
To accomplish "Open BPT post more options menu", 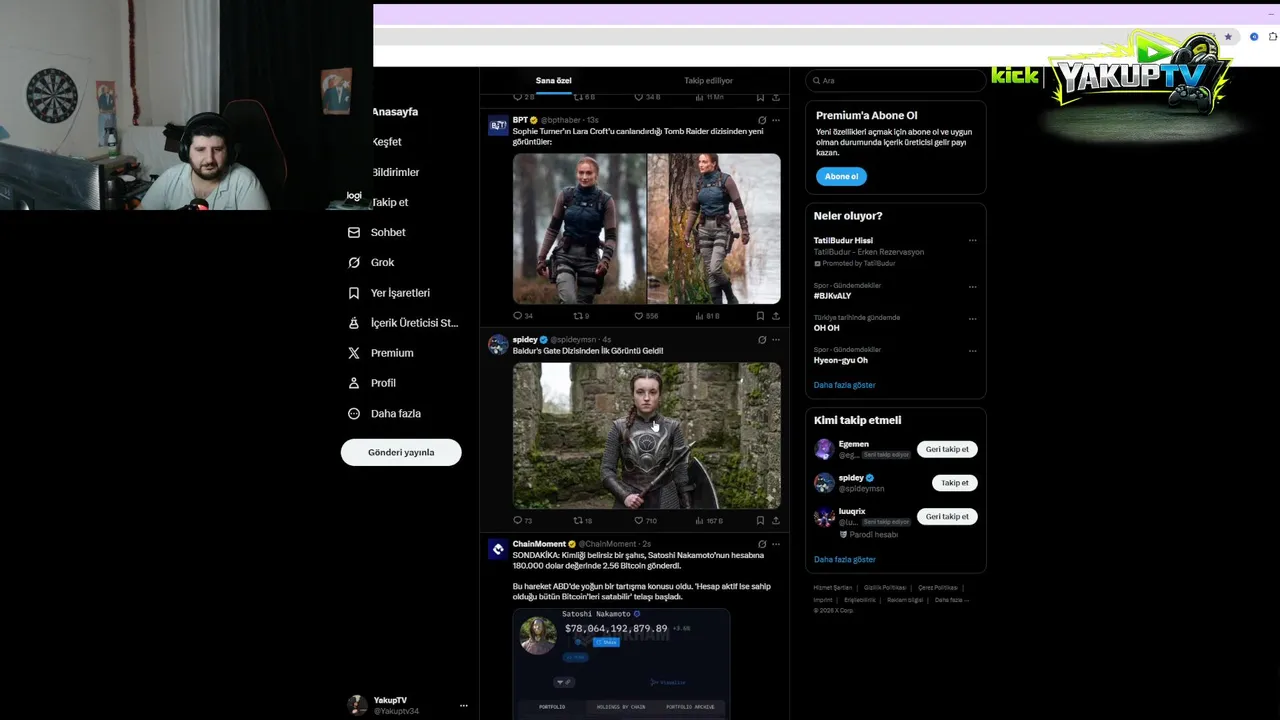I will point(776,120).
